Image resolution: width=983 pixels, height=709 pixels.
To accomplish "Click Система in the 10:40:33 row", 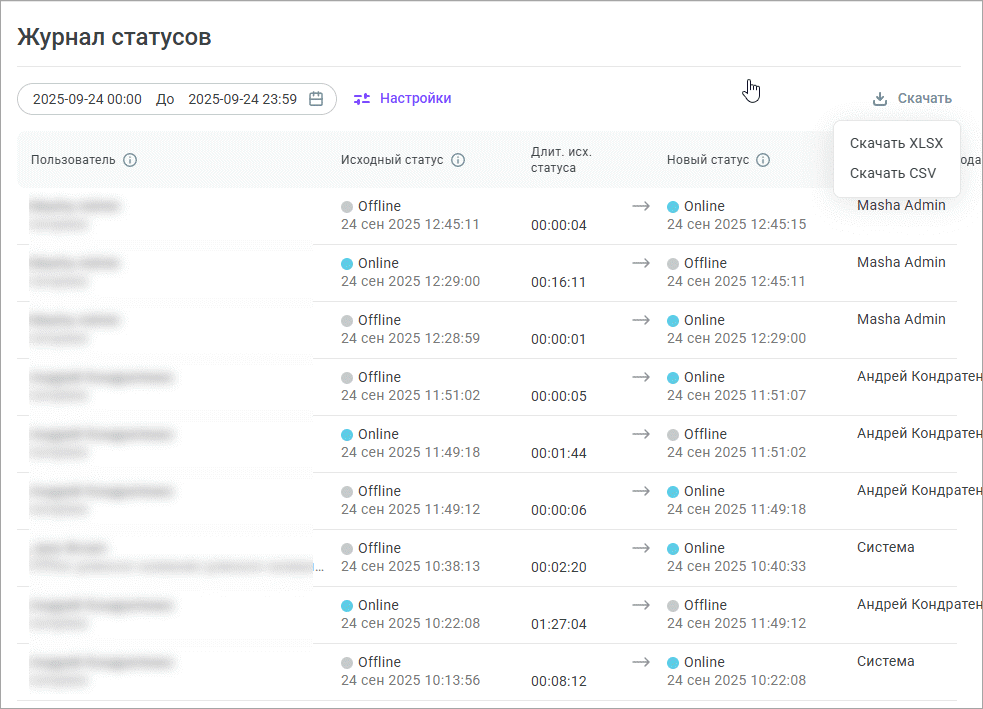I will pos(885,547).
